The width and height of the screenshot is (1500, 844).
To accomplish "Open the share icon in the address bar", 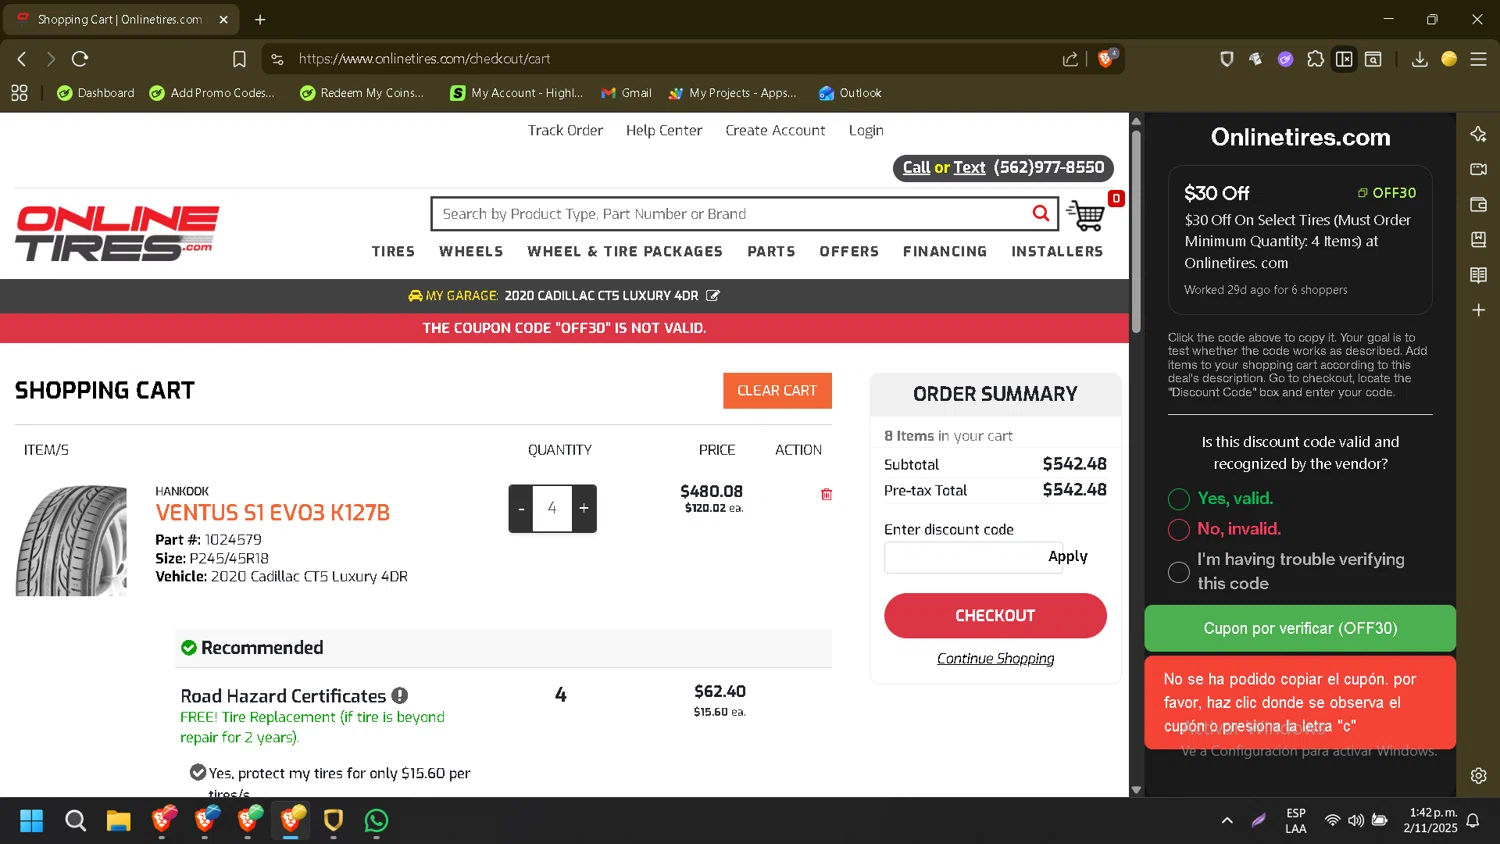I will coord(1070,59).
